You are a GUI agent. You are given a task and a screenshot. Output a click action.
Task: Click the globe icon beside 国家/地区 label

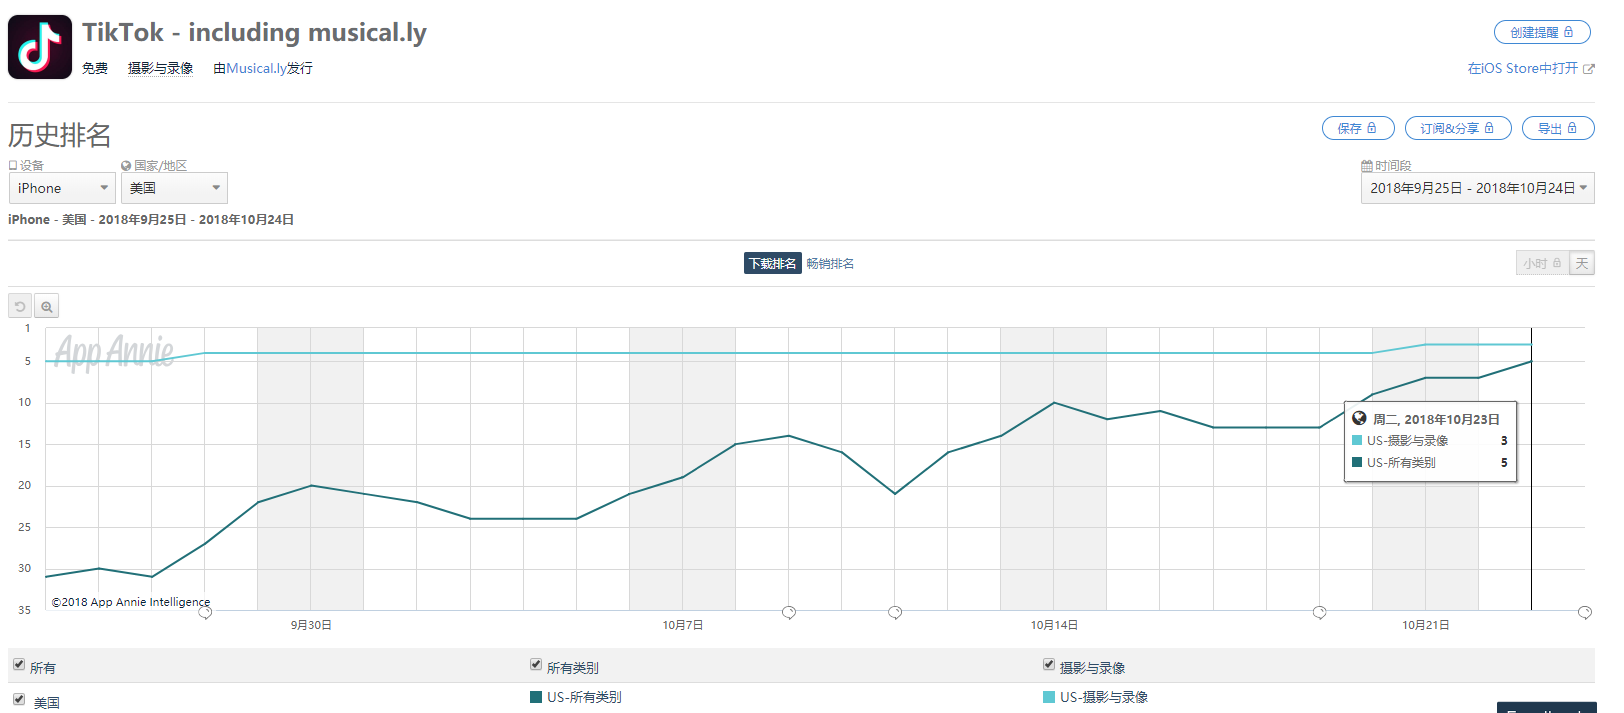click(126, 166)
